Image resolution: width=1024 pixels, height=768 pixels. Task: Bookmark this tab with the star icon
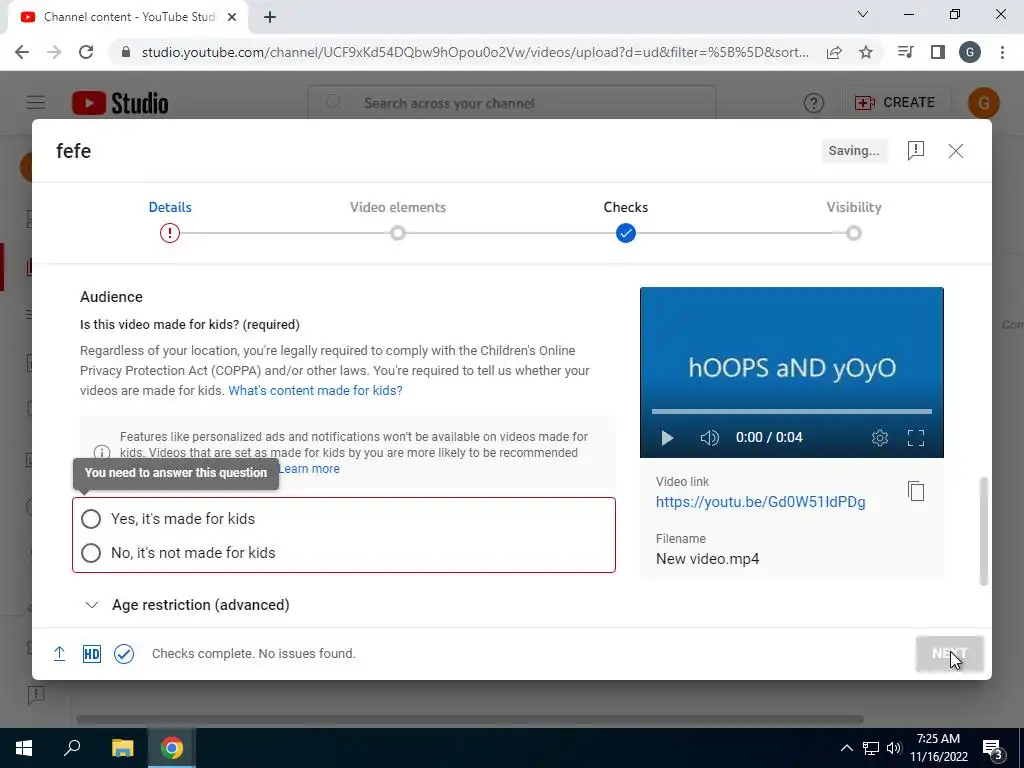(866, 52)
